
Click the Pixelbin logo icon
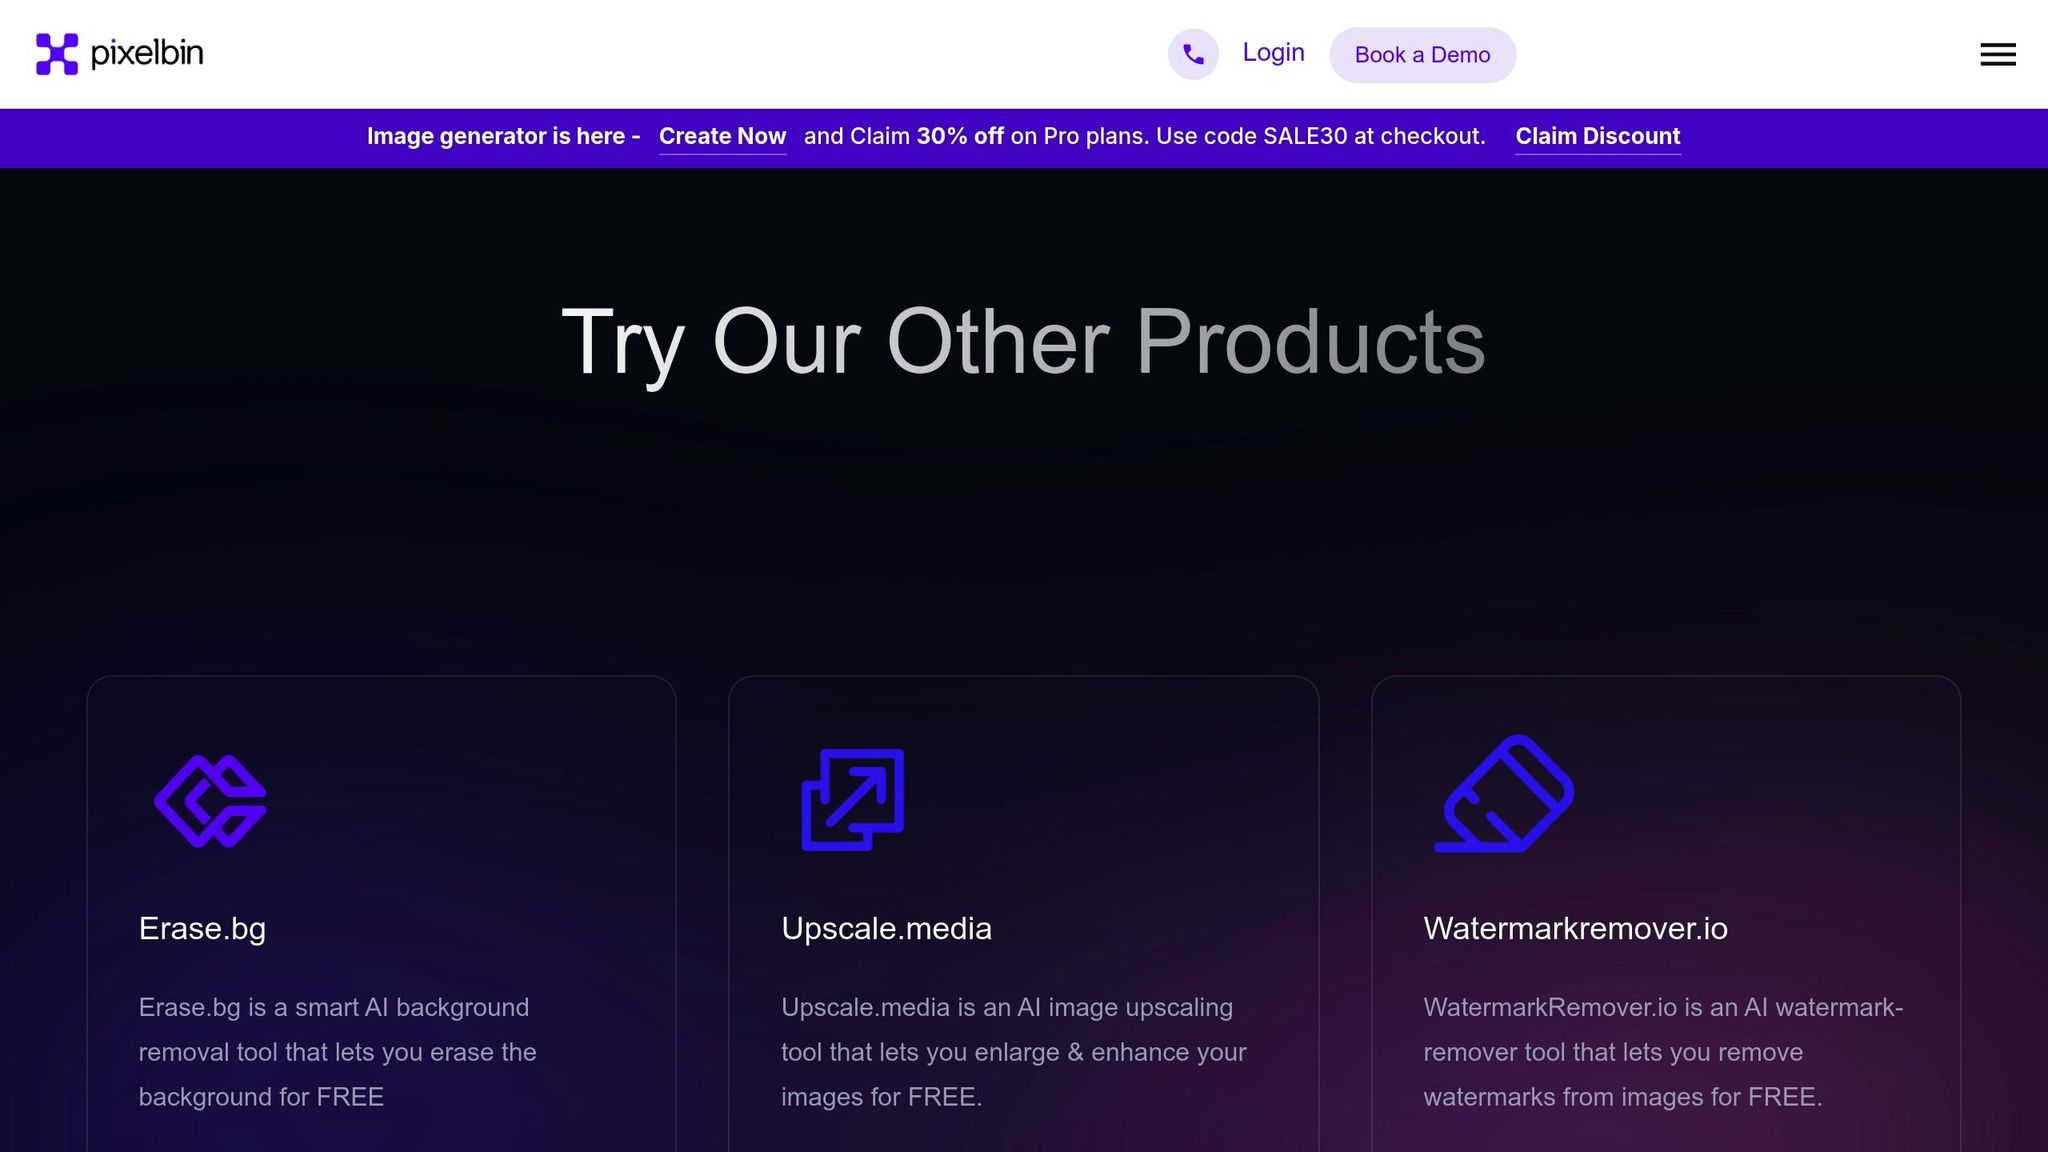(57, 54)
